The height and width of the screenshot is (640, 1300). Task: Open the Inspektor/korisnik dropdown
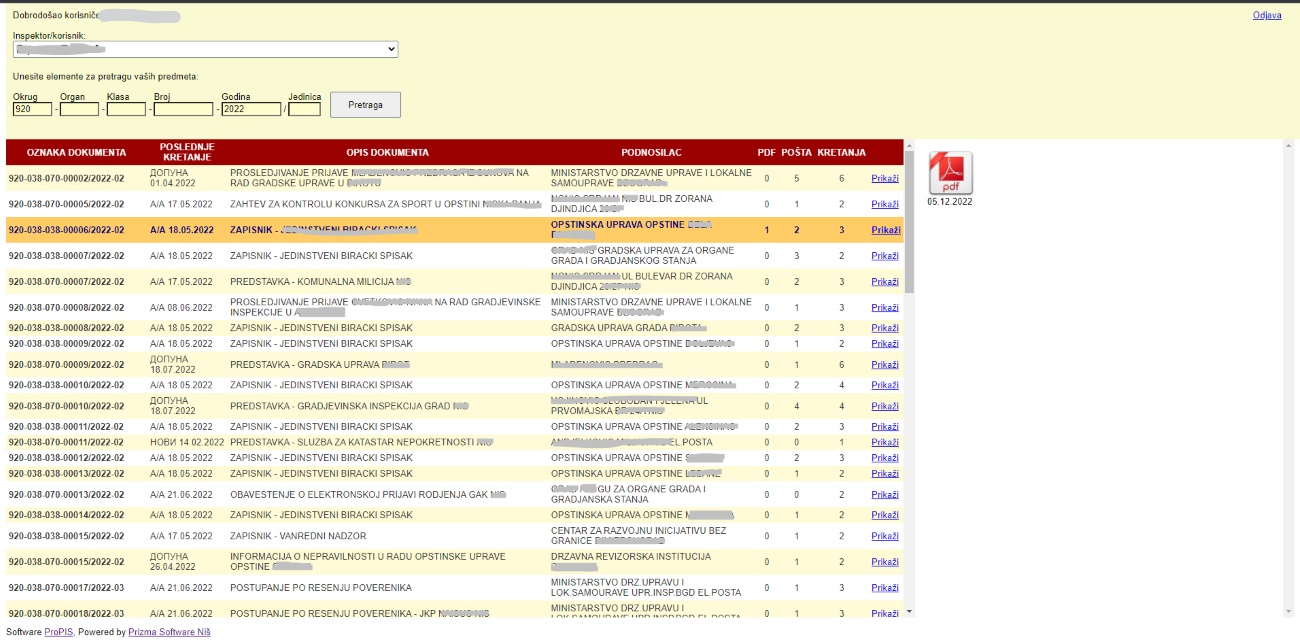coord(205,49)
